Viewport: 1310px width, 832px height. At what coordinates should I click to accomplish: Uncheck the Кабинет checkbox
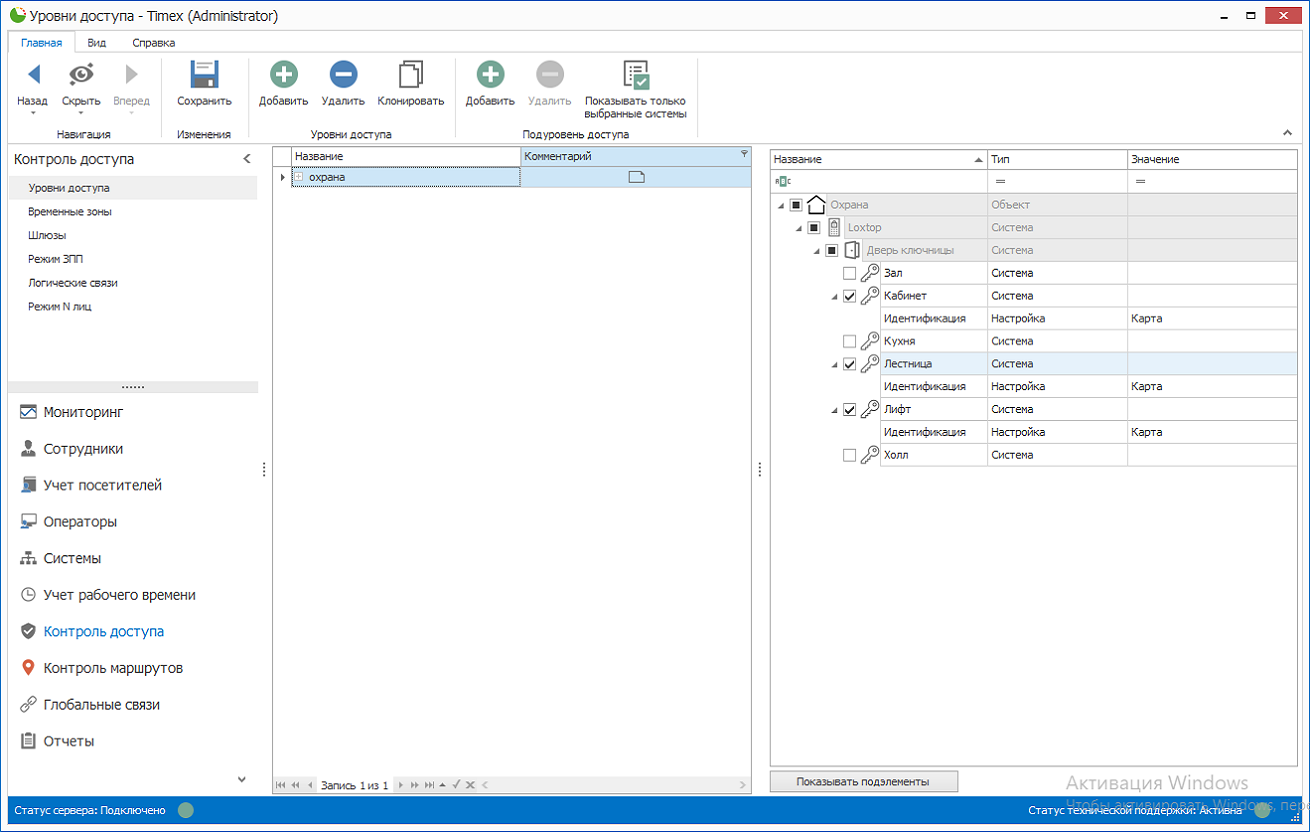tap(849, 296)
